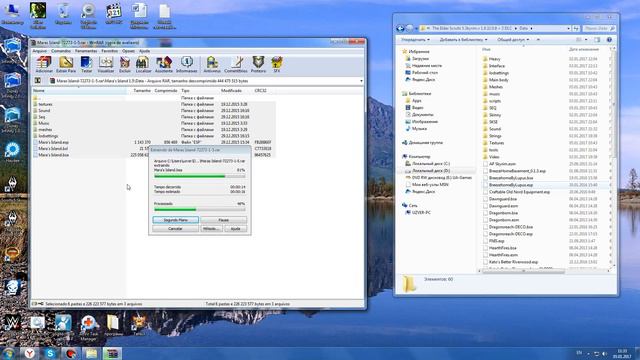Click the Localizar toolbar icon
This screenshot has height=360, width=640.
point(143,64)
